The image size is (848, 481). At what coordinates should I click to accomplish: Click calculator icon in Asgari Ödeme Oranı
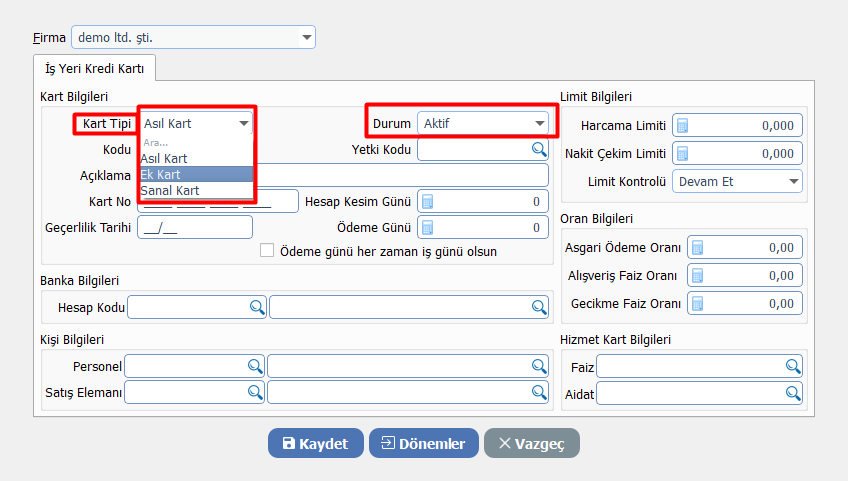click(698, 248)
